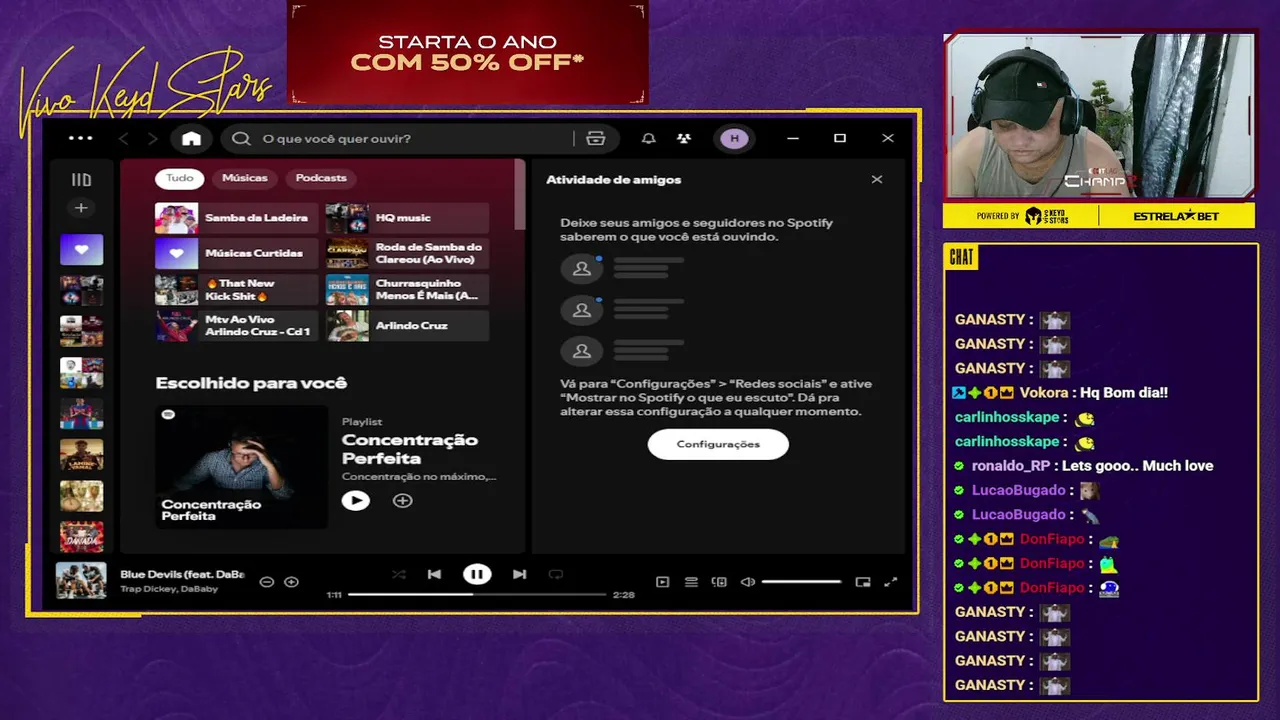This screenshot has width=1280, height=720.
Task: Select the Podcasts filter chip
Action: pyautogui.click(x=321, y=178)
